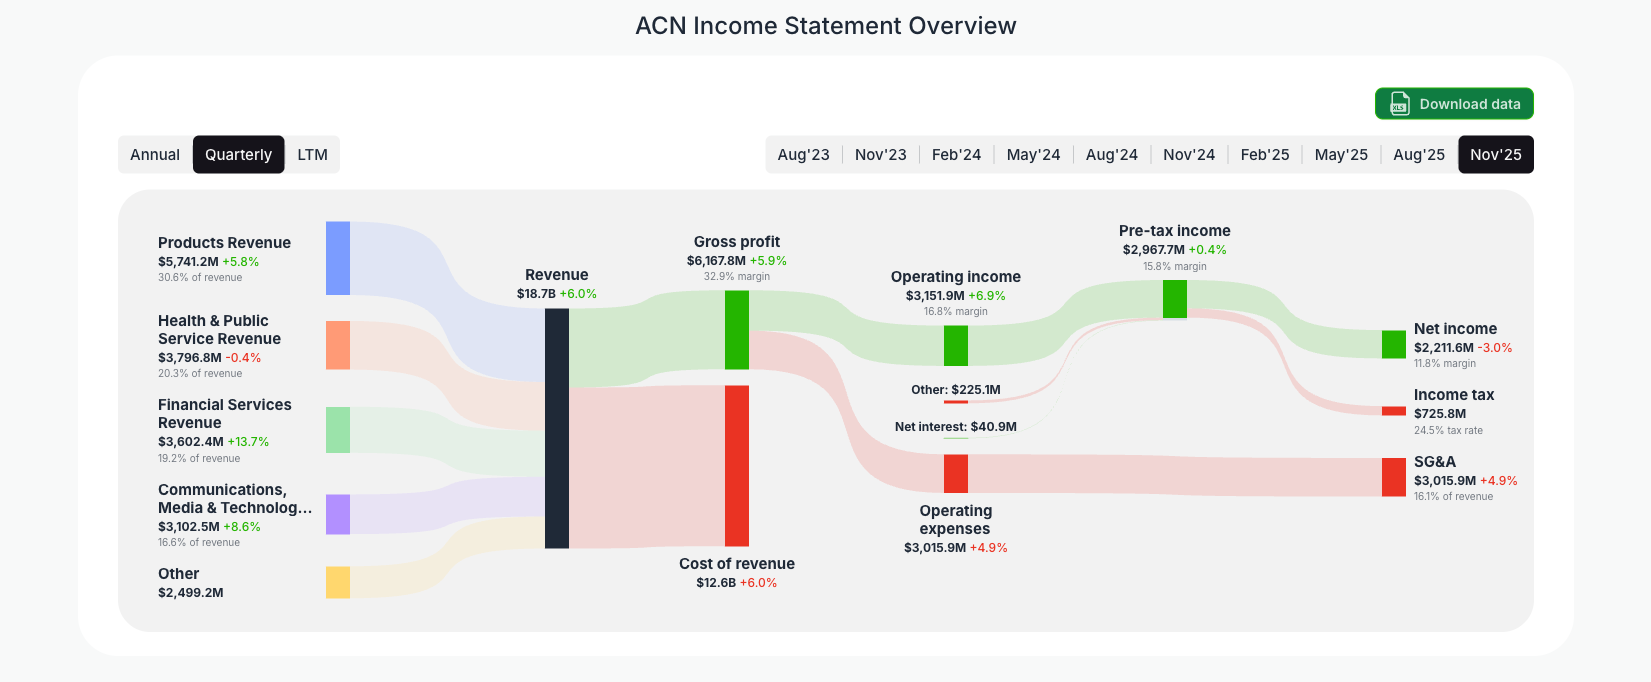The image size is (1651, 682).
Task: Click the Download data button
Action: tap(1454, 103)
